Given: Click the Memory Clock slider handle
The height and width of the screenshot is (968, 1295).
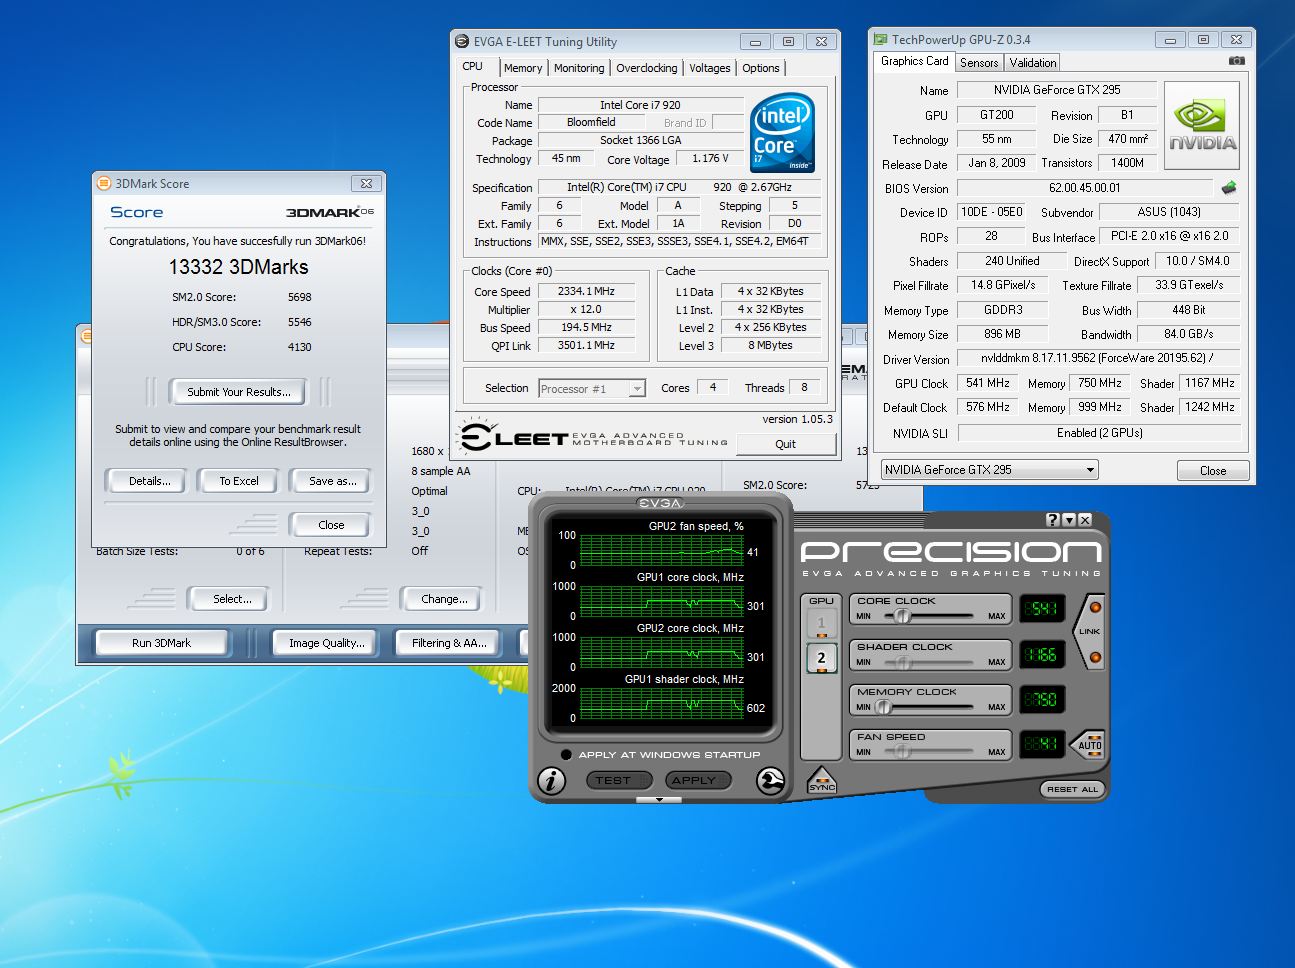Looking at the screenshot, I should [x=883, y=707].
